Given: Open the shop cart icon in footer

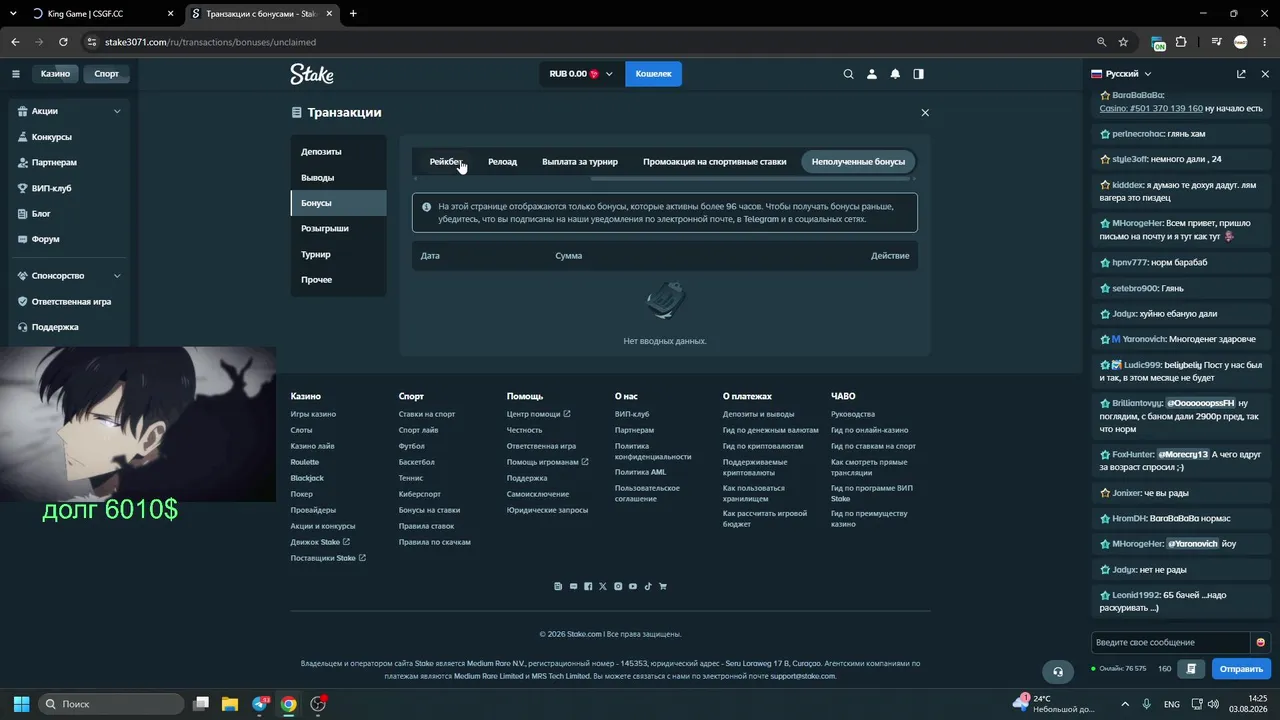Looking at the screenshot, I should click(663, 586).
